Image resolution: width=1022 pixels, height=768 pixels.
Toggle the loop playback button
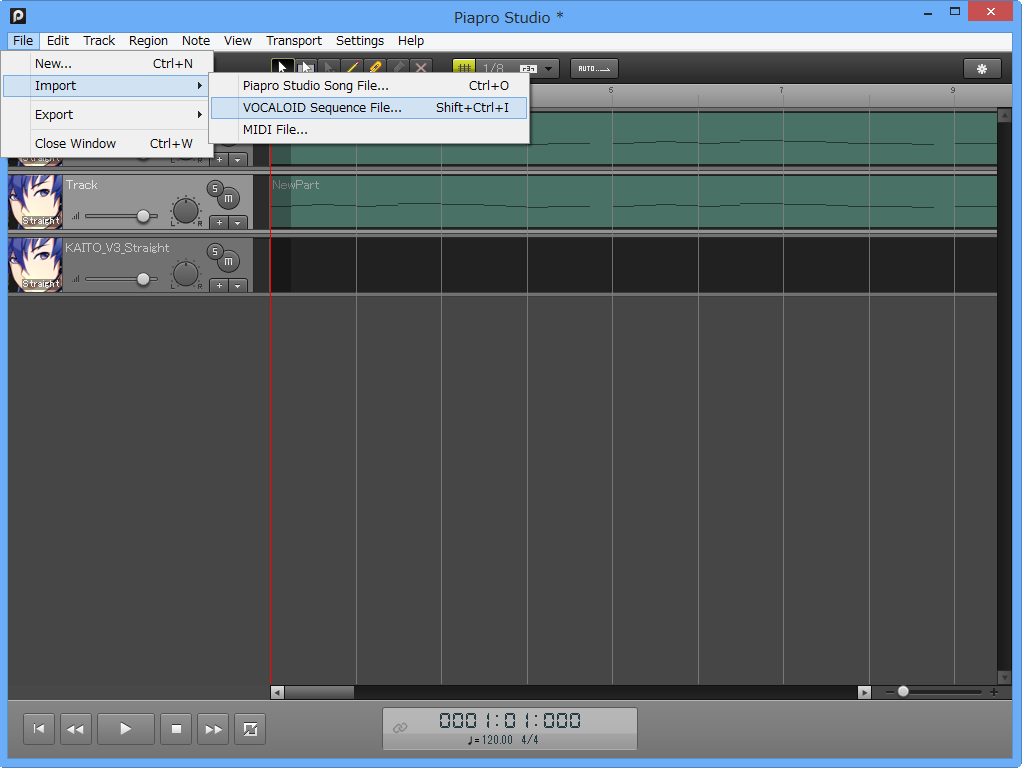point(250,729)
